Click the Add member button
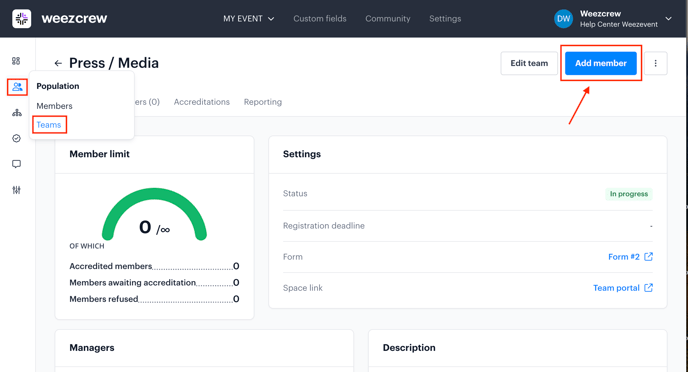Screen dimensions: 688x372 pyautogui.click(x=601, y=63)
